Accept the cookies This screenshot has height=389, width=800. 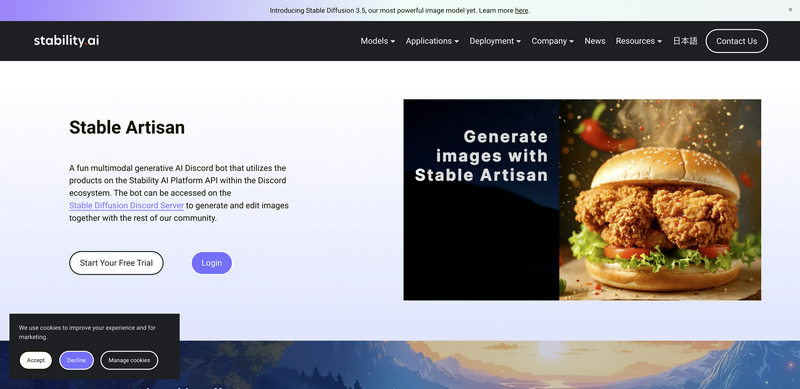36,360
